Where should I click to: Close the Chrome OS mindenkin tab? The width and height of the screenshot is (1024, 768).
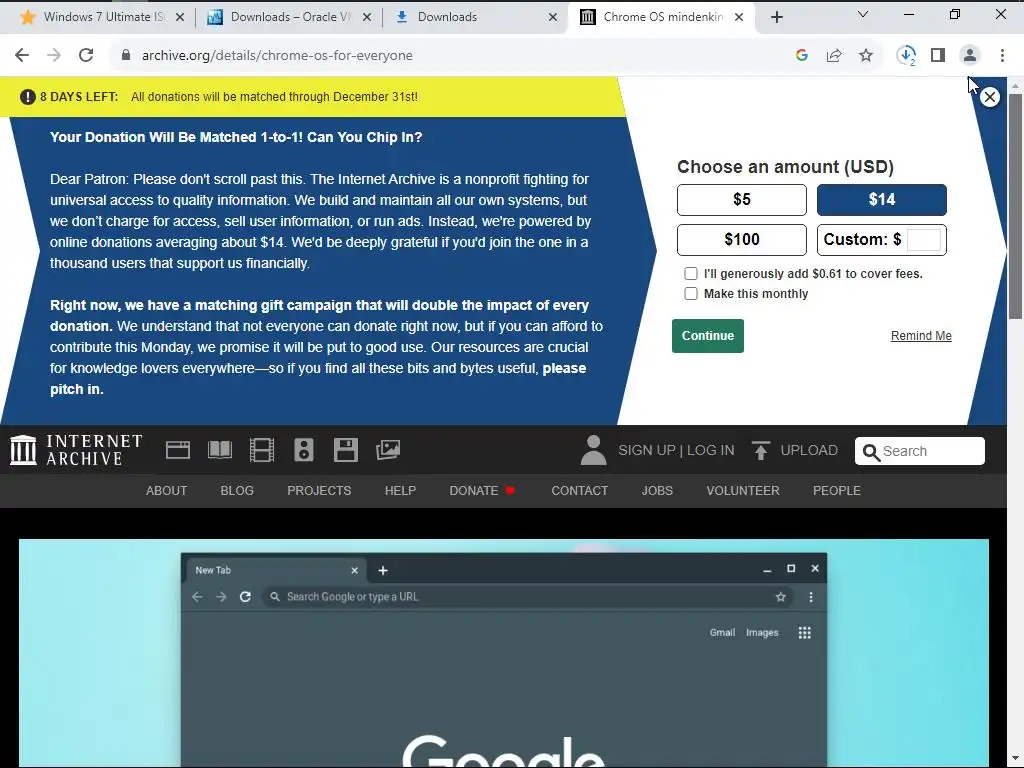point(739,17)
